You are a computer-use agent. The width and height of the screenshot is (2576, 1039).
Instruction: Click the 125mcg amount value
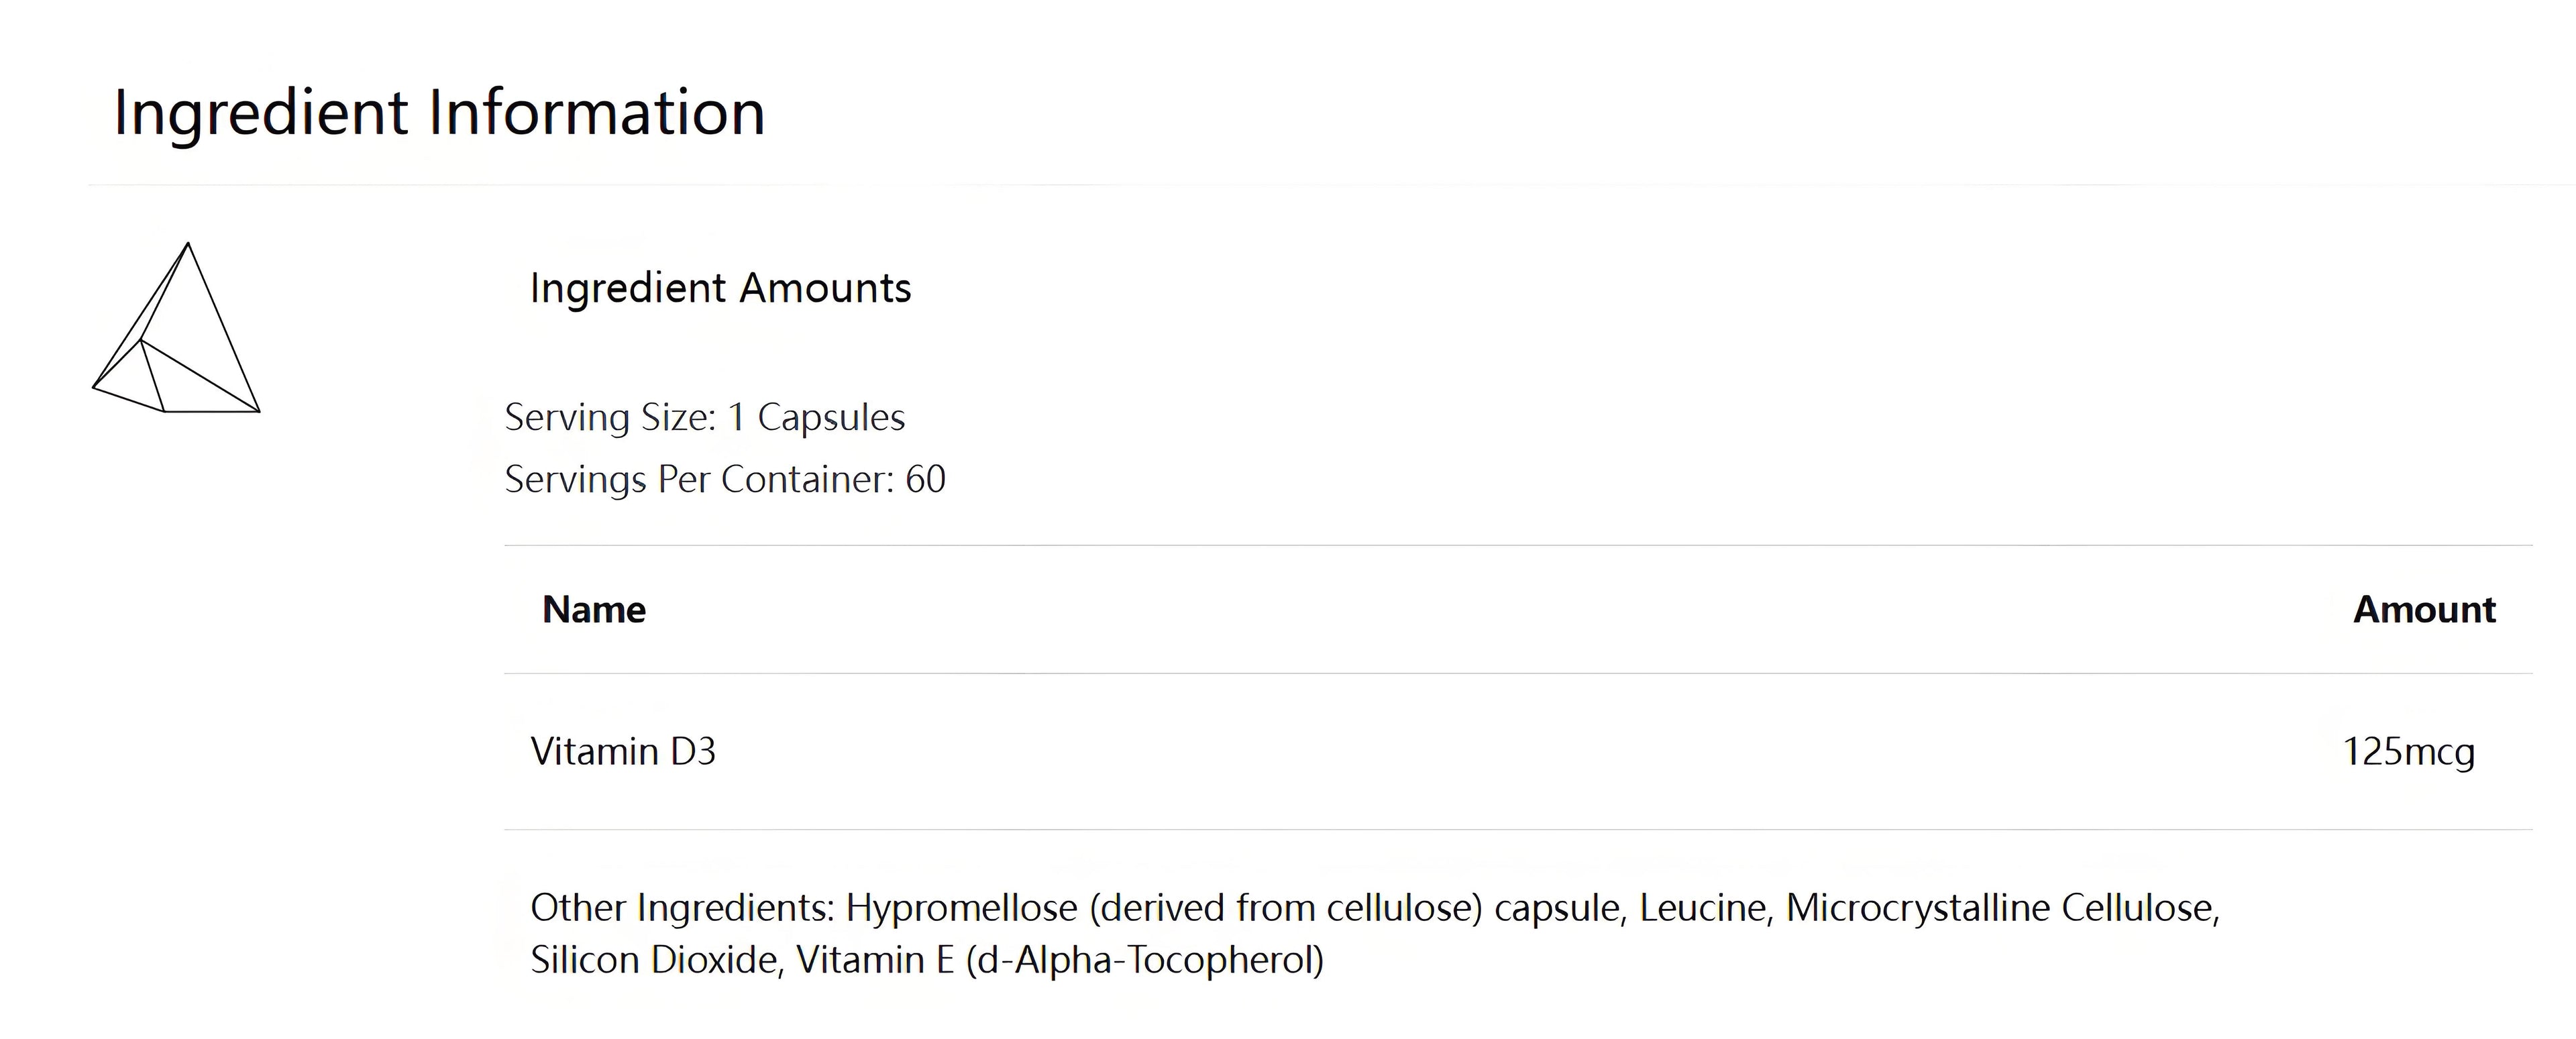coord(2408,751)
